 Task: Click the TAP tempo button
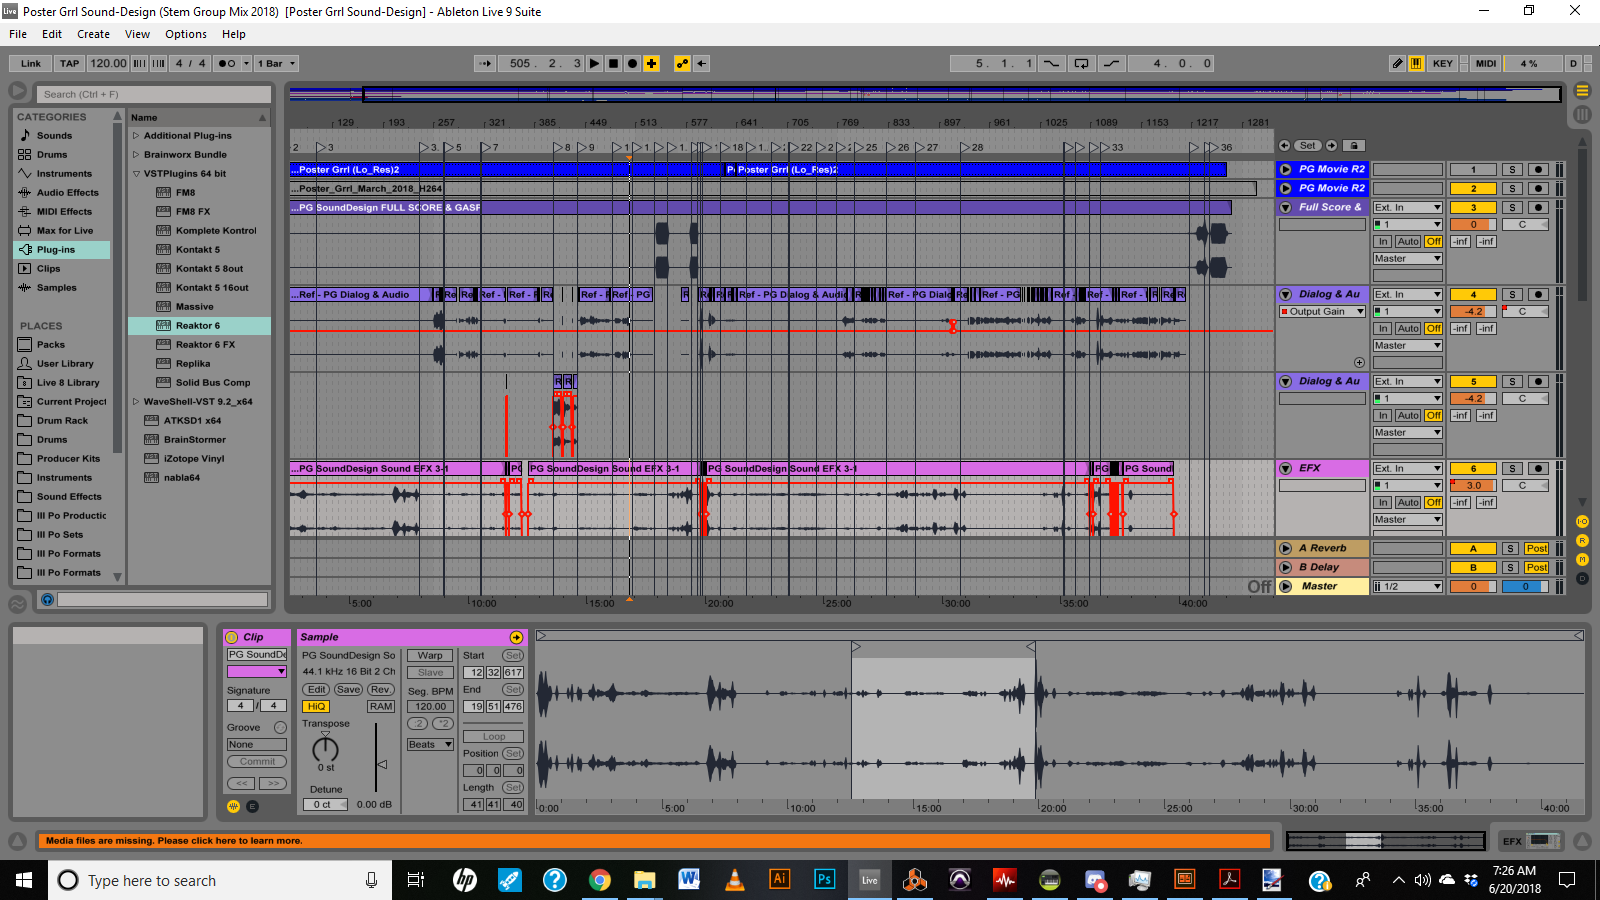point(69,63)
